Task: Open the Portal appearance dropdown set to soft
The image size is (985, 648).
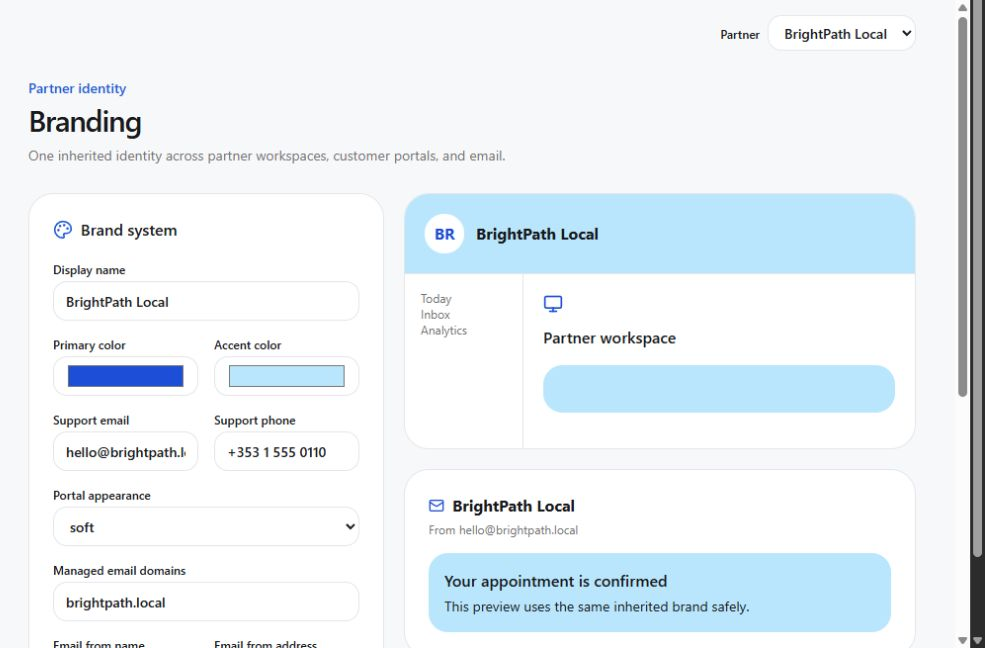Action: 206,527
